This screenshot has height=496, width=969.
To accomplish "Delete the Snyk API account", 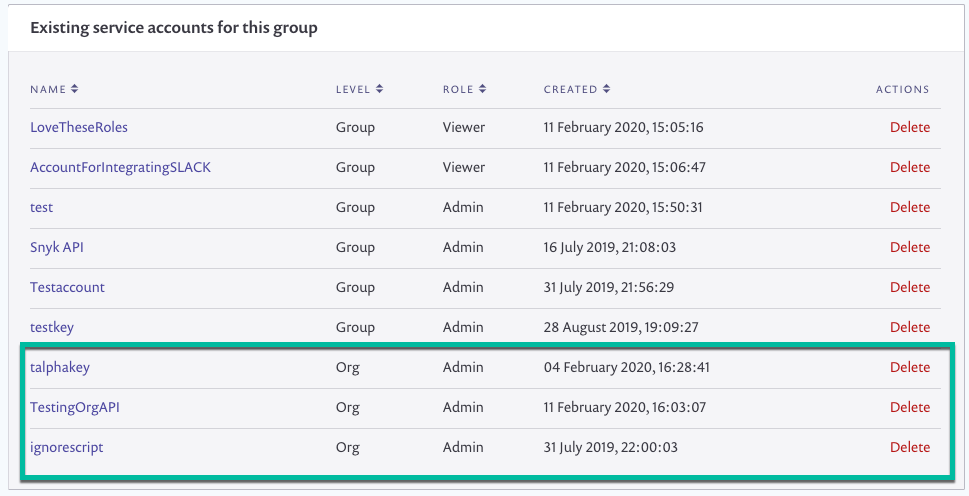I will pos(910,248).
